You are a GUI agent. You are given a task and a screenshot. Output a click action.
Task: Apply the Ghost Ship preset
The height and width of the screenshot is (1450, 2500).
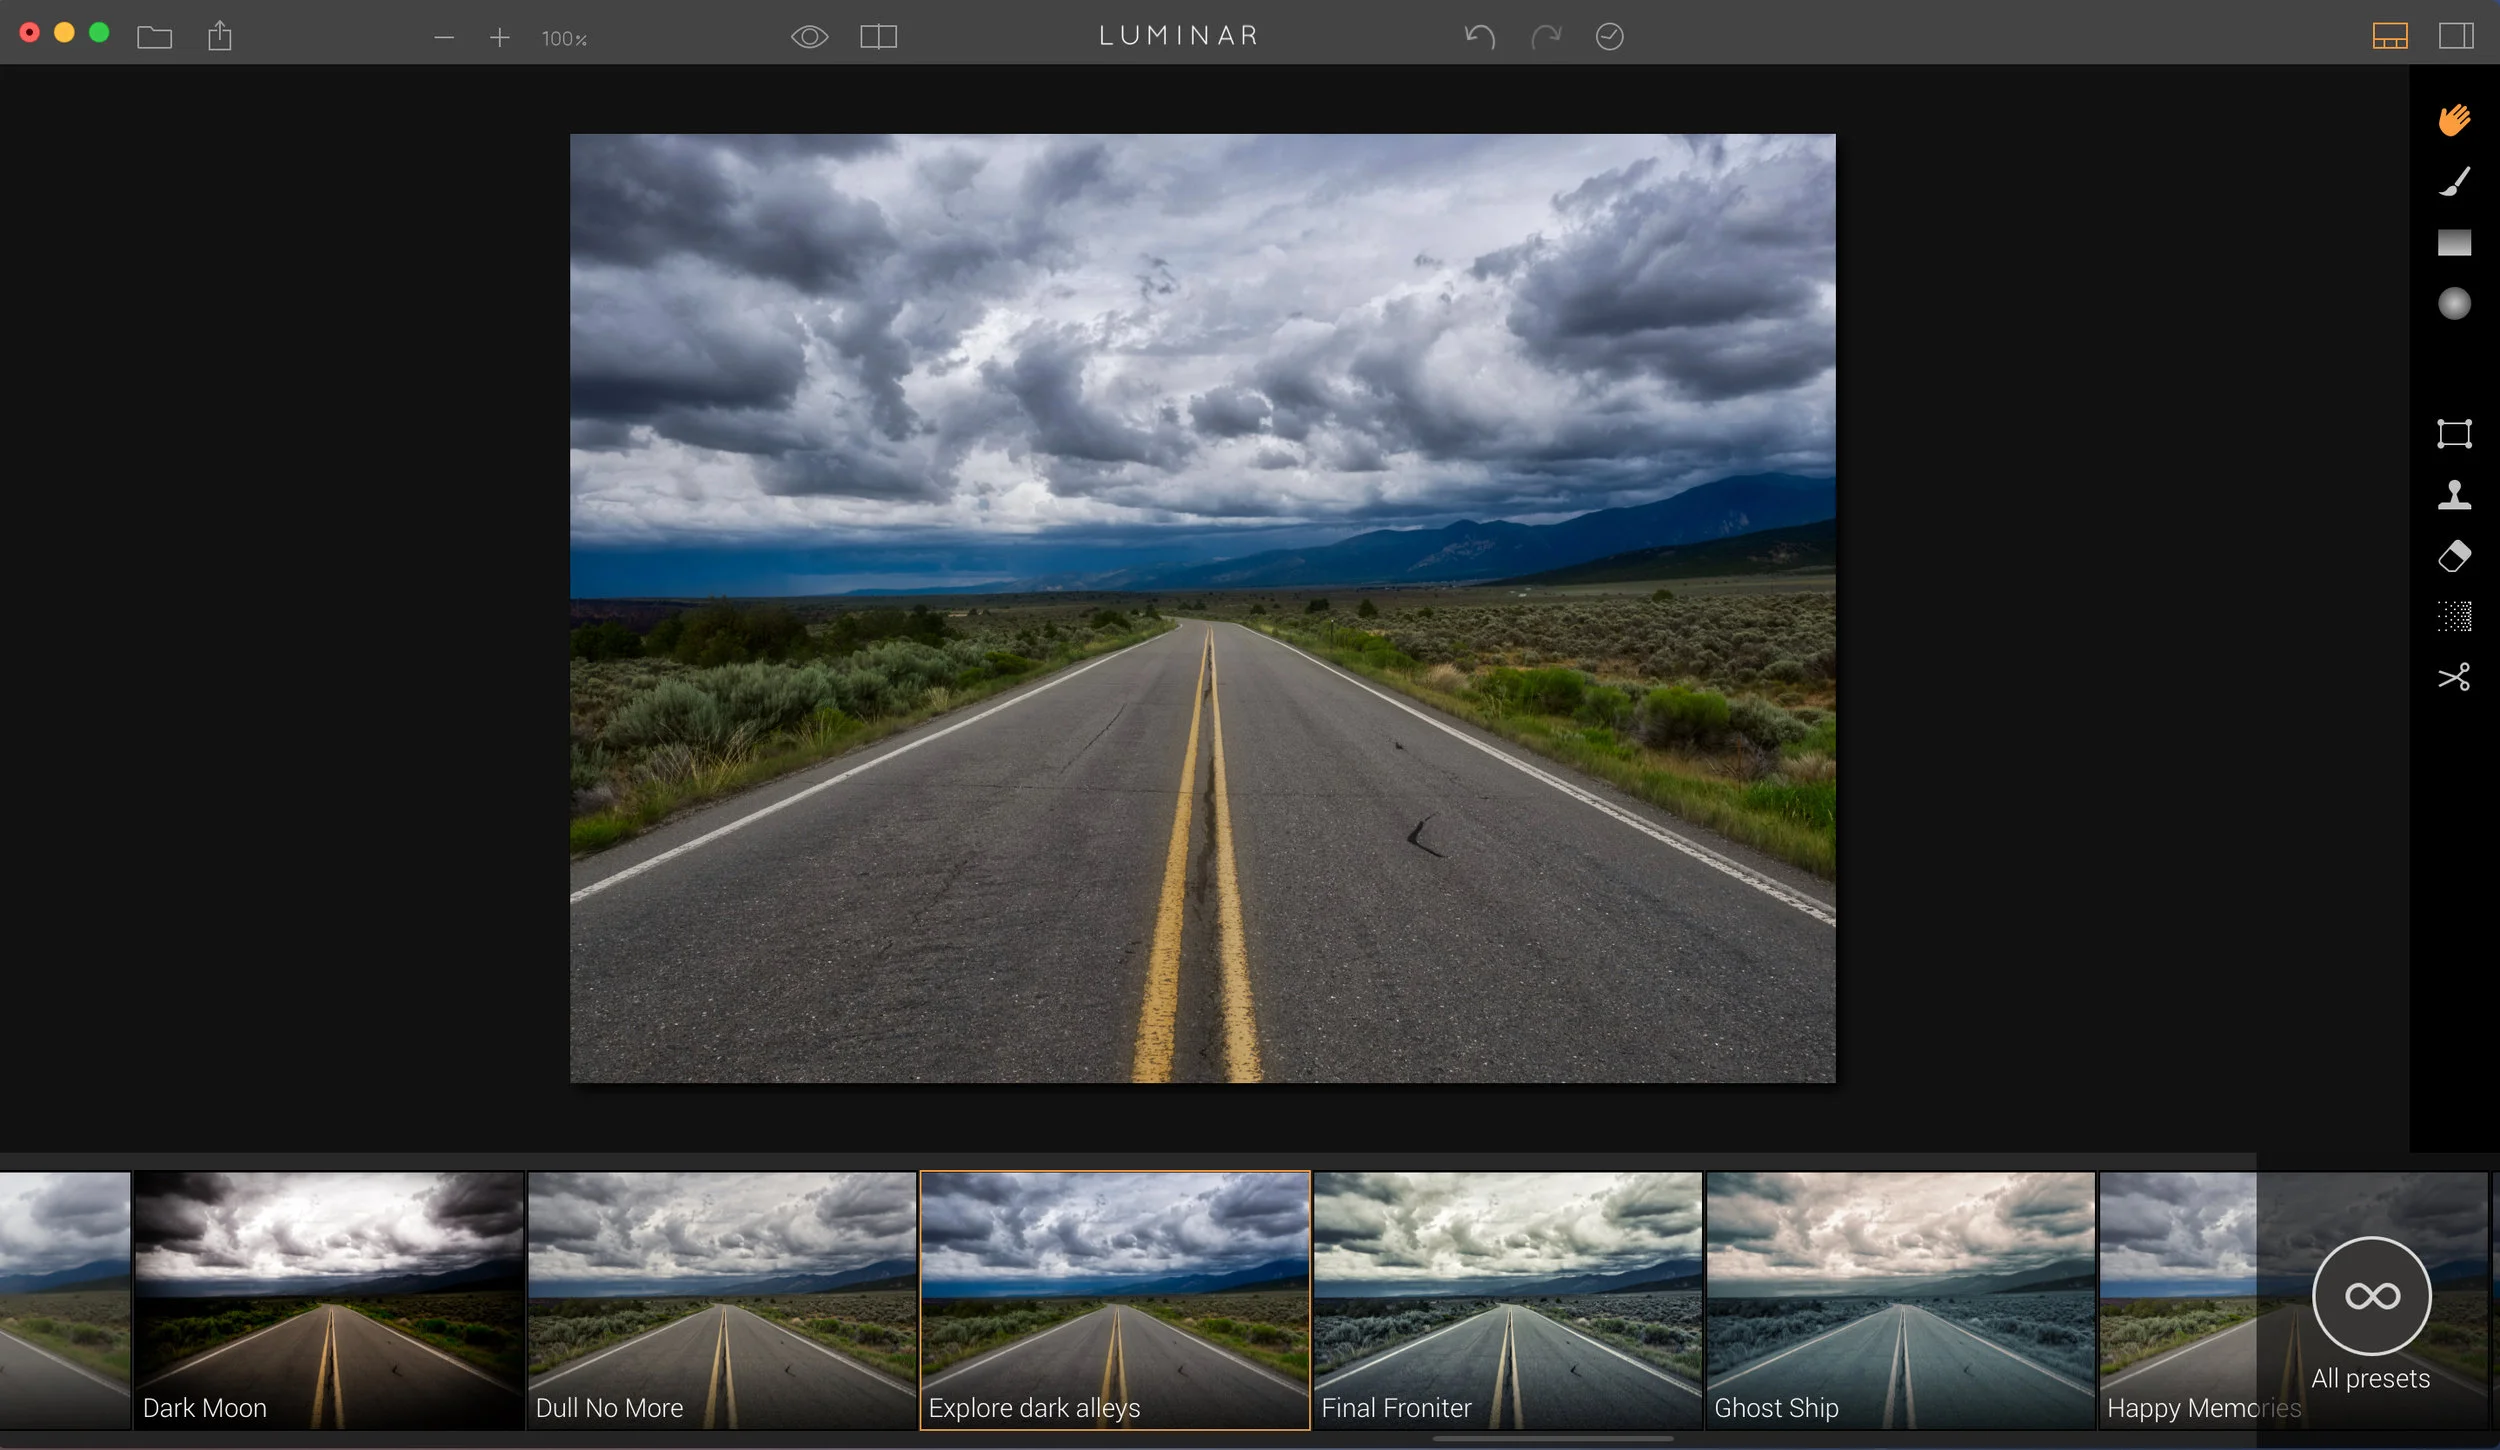pos(1900,1300)
